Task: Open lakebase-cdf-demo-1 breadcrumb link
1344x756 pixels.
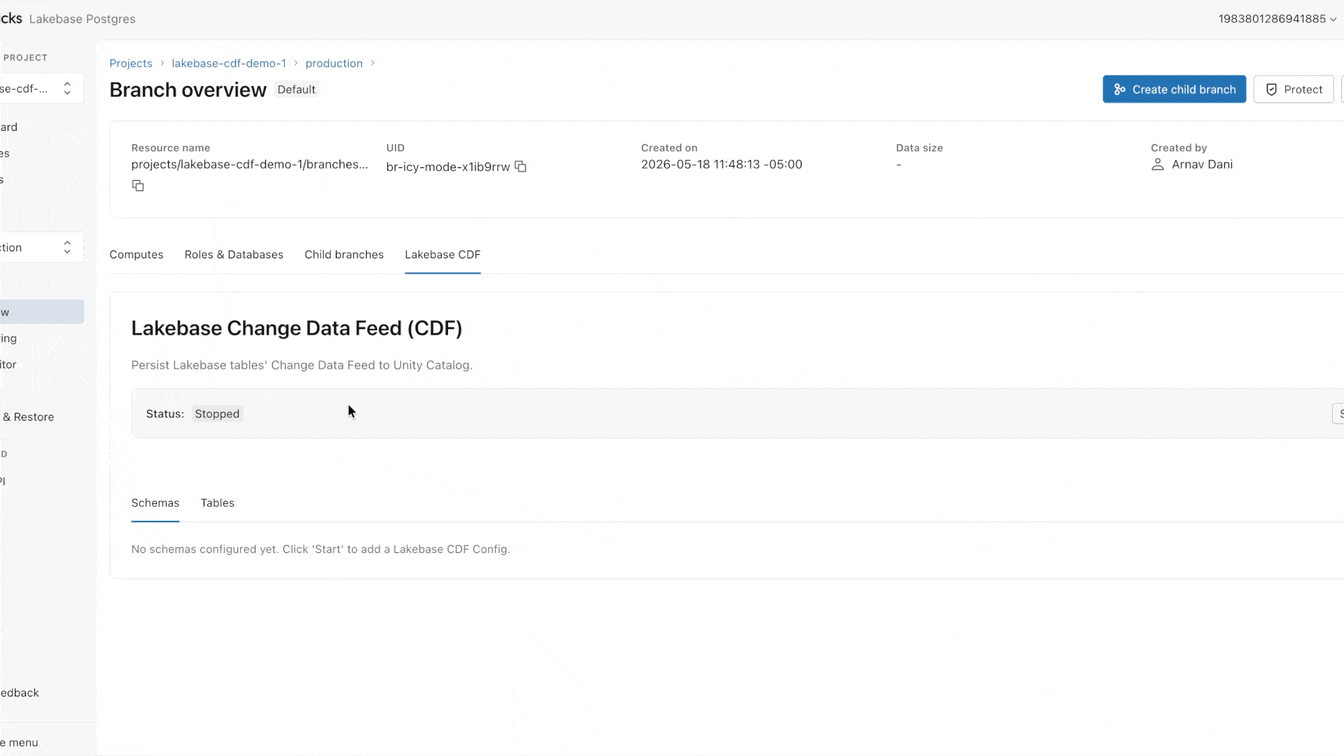Action: 229,63
